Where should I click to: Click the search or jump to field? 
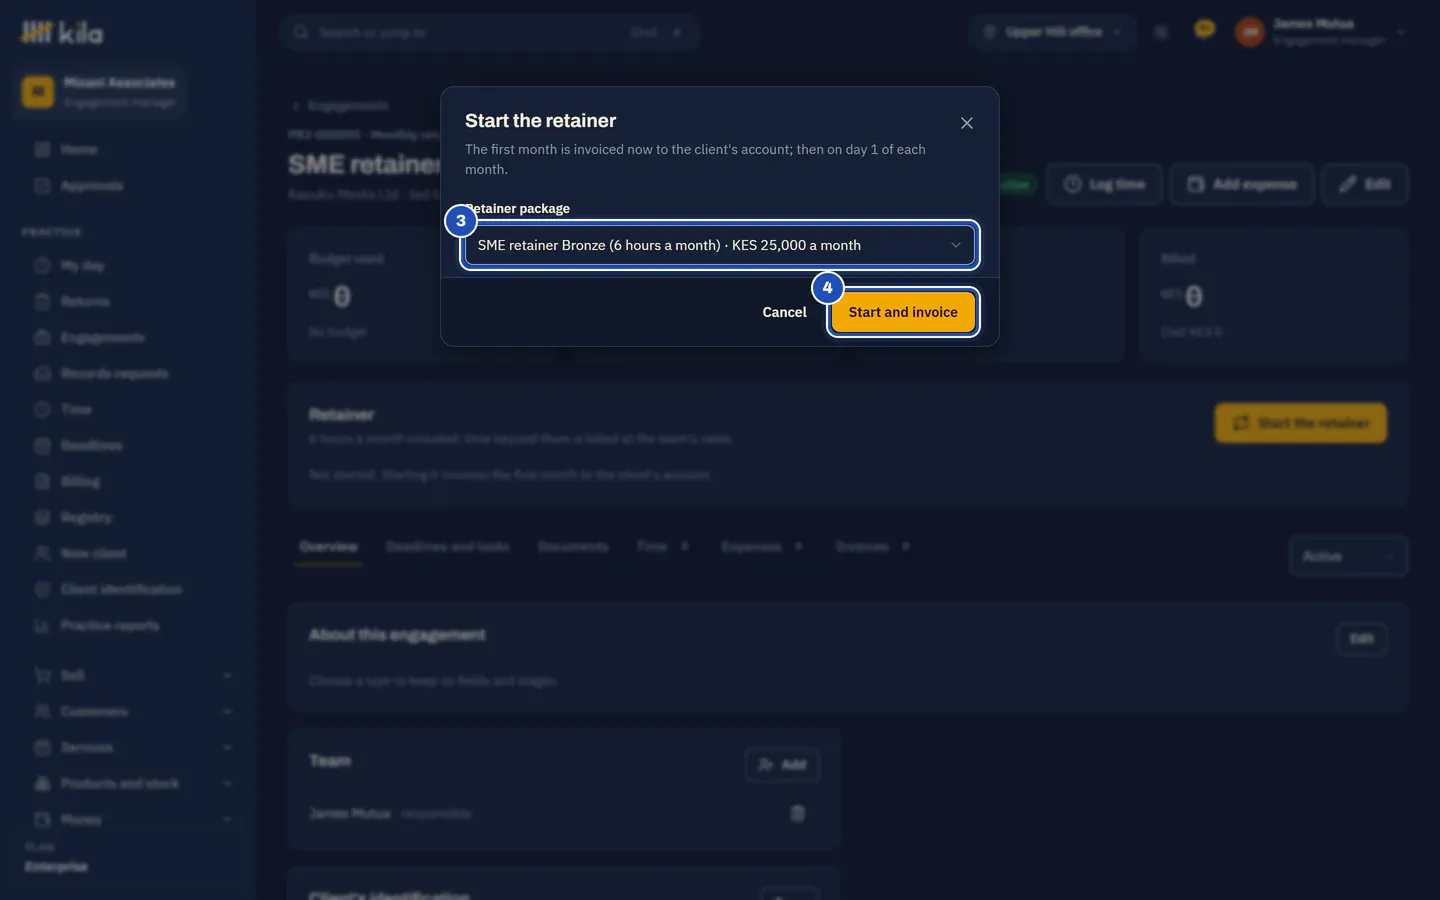[489, 32]
